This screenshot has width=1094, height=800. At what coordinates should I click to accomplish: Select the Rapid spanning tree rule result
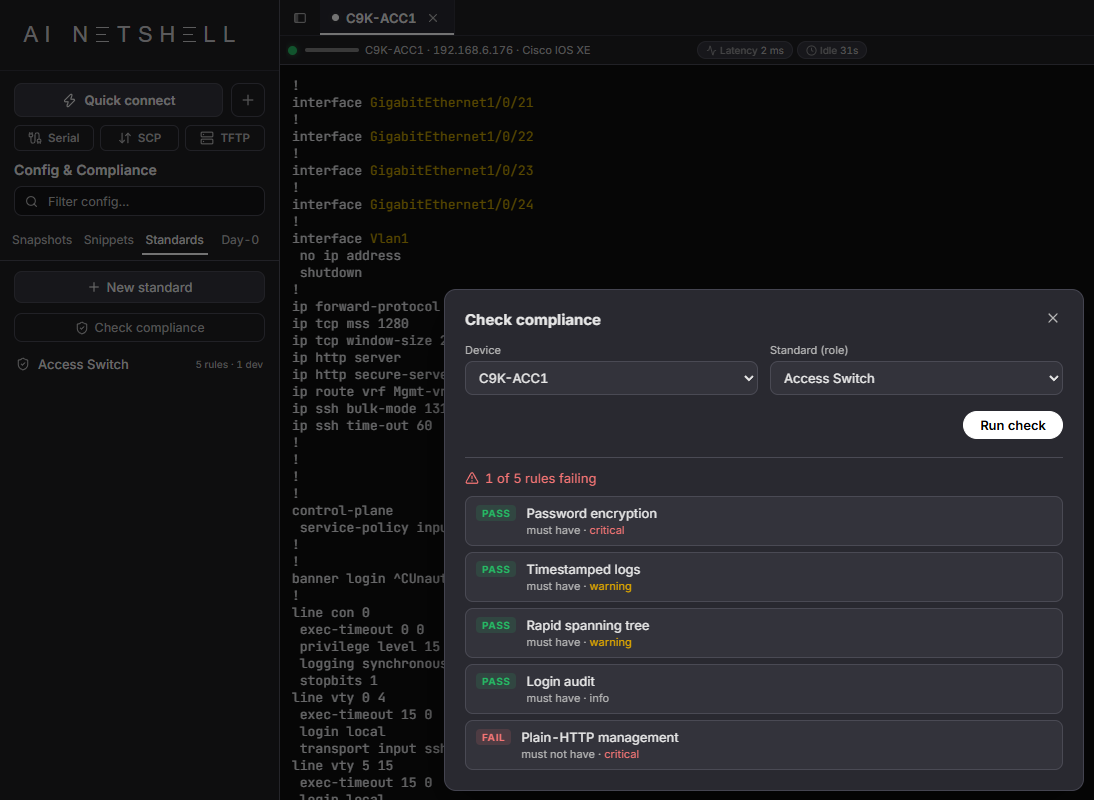764,633
